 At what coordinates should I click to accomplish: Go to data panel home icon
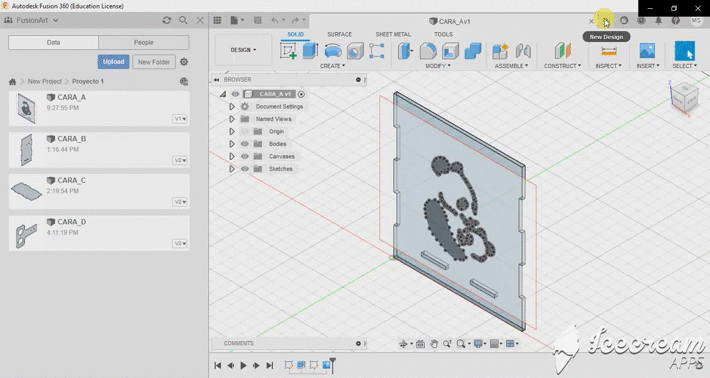pyautogui.click(x=12, y=81)
